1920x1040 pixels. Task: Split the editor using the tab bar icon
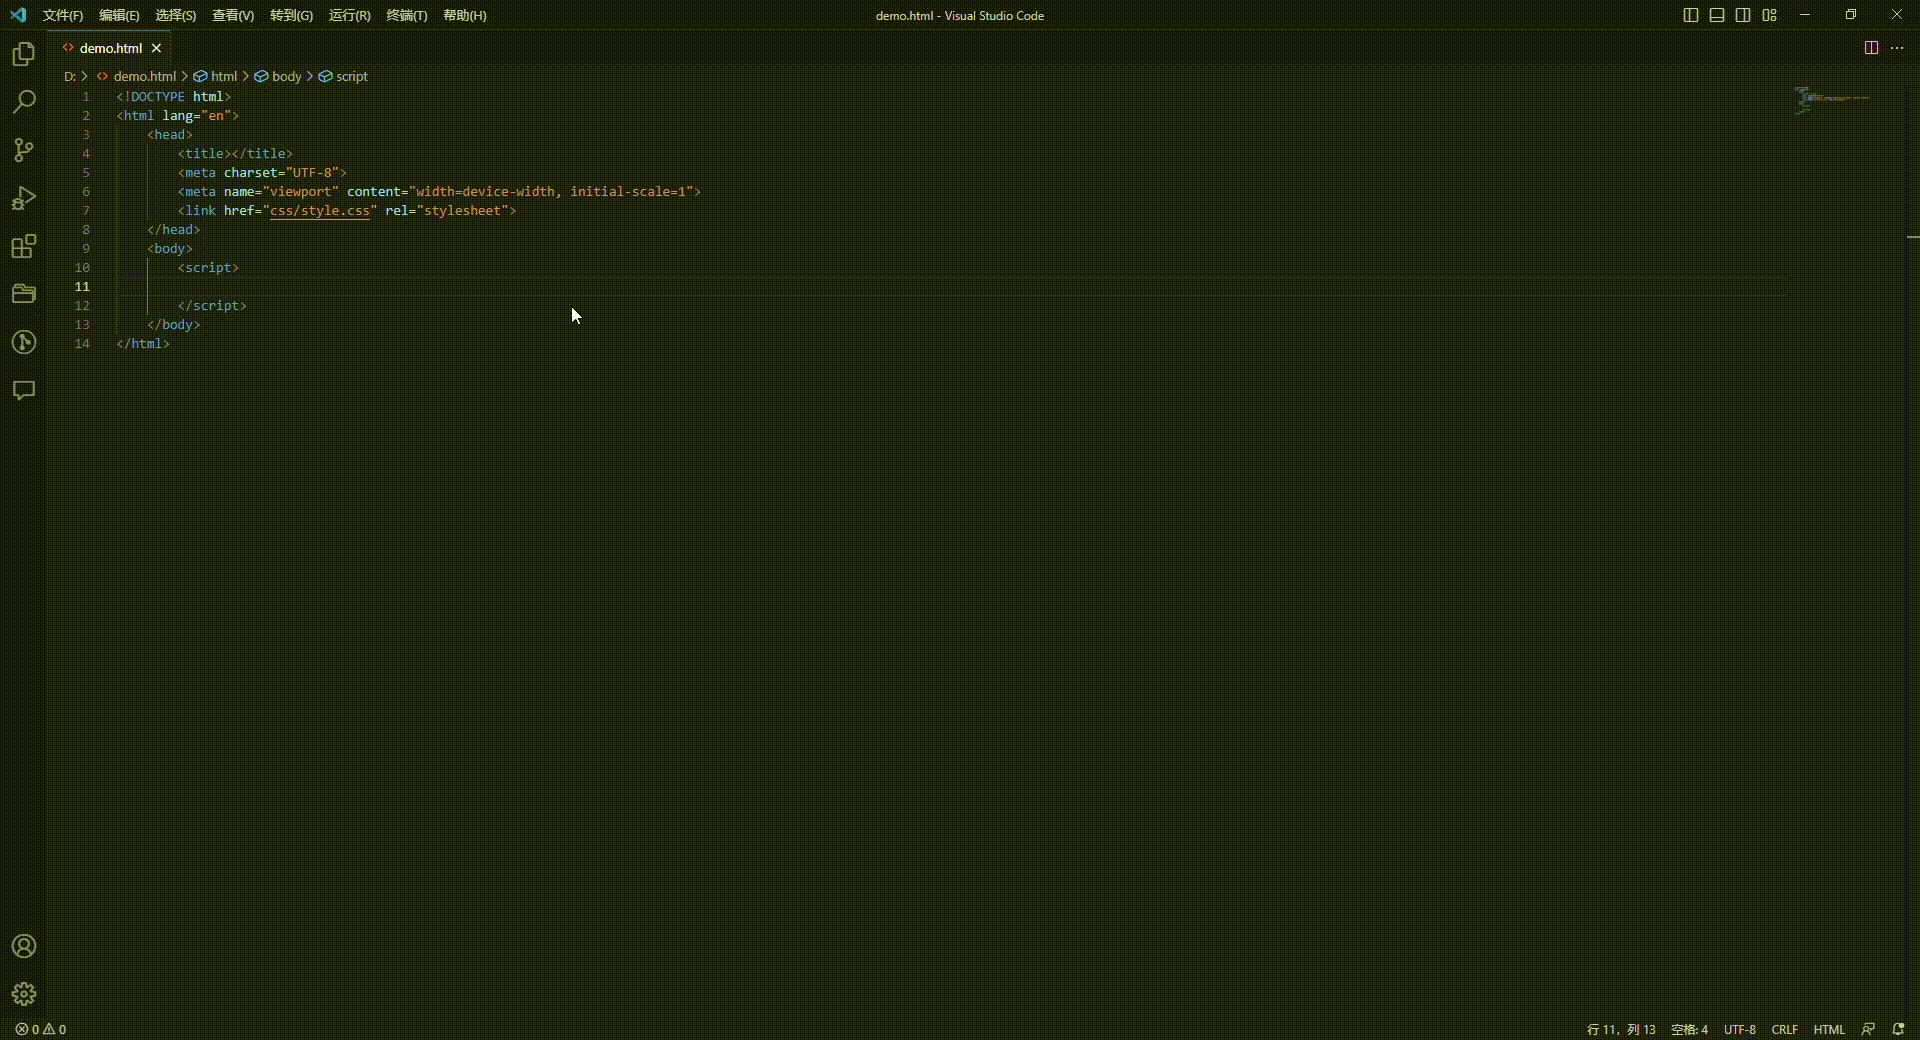coord(1870,47)
